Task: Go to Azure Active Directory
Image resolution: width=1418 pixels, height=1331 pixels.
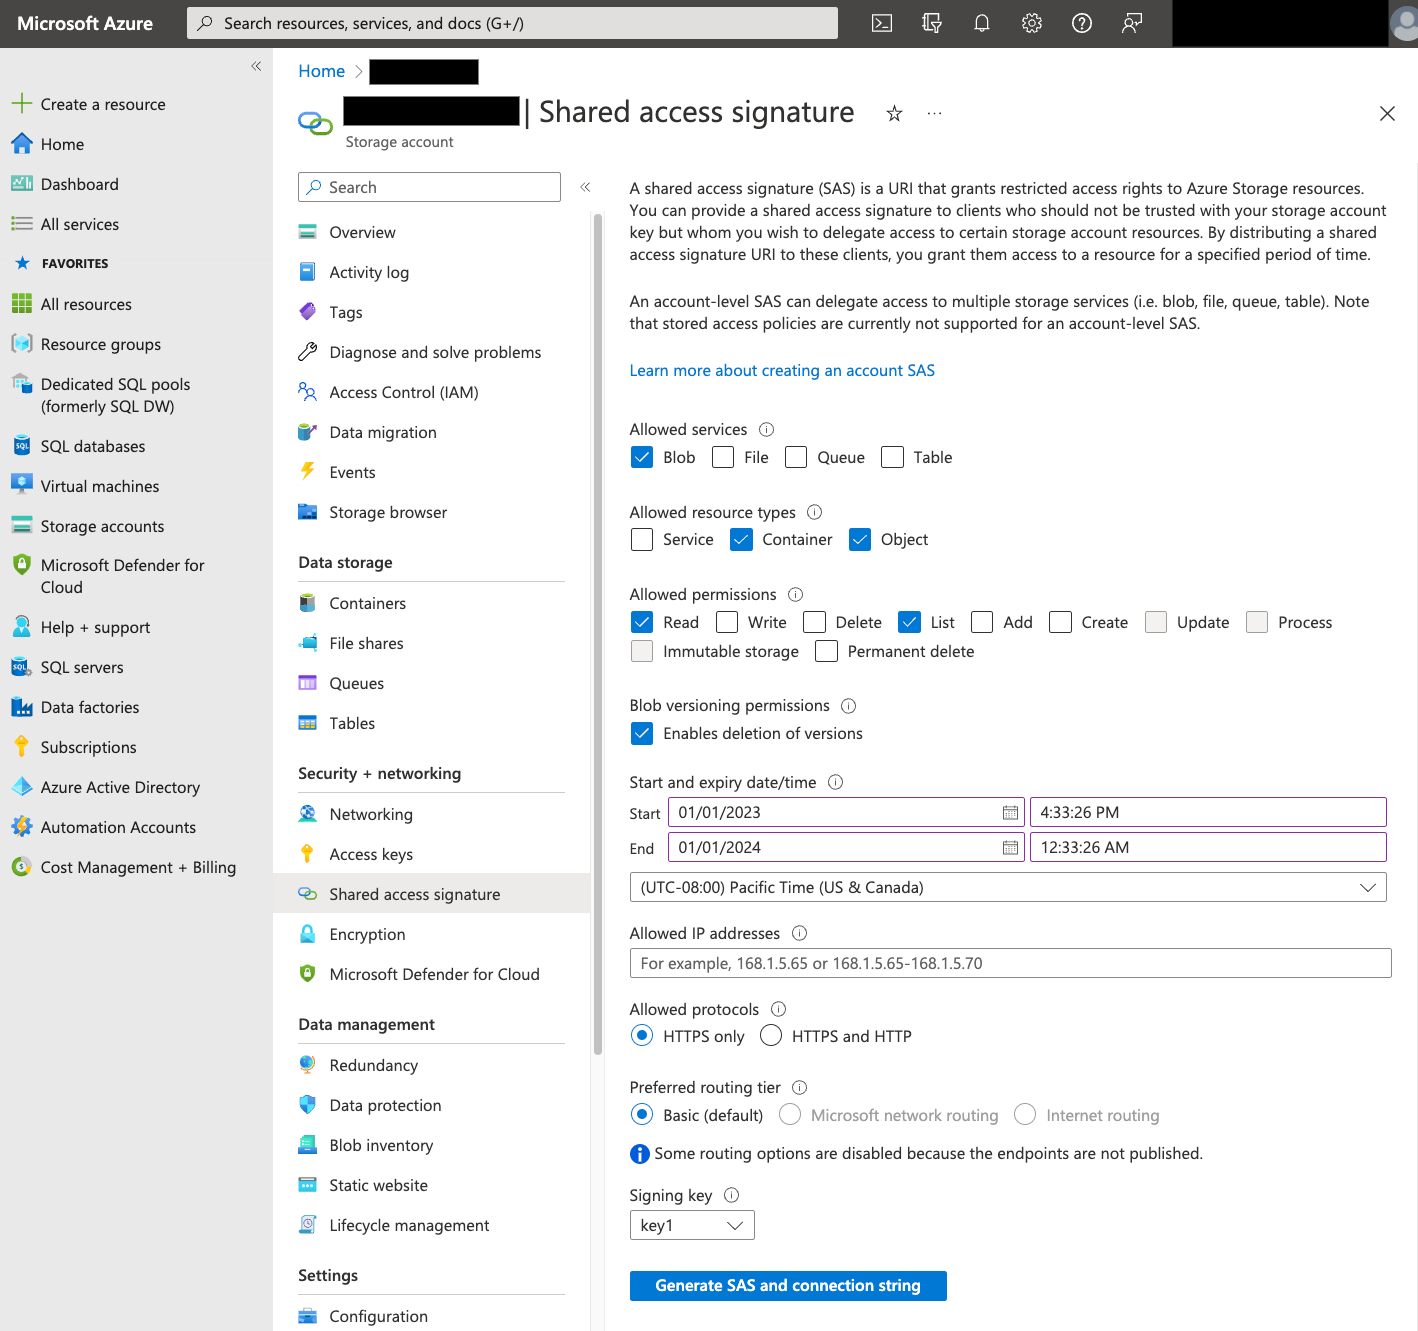Action: tap(120, 787)
